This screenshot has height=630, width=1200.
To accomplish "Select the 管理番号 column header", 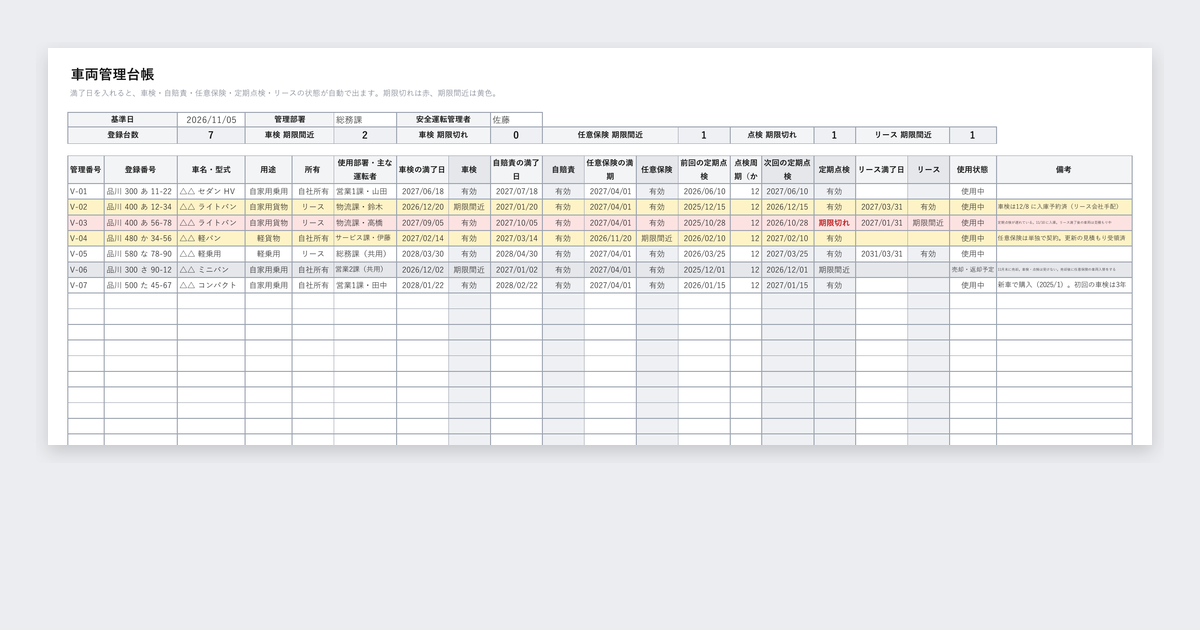I will point(86,170).
